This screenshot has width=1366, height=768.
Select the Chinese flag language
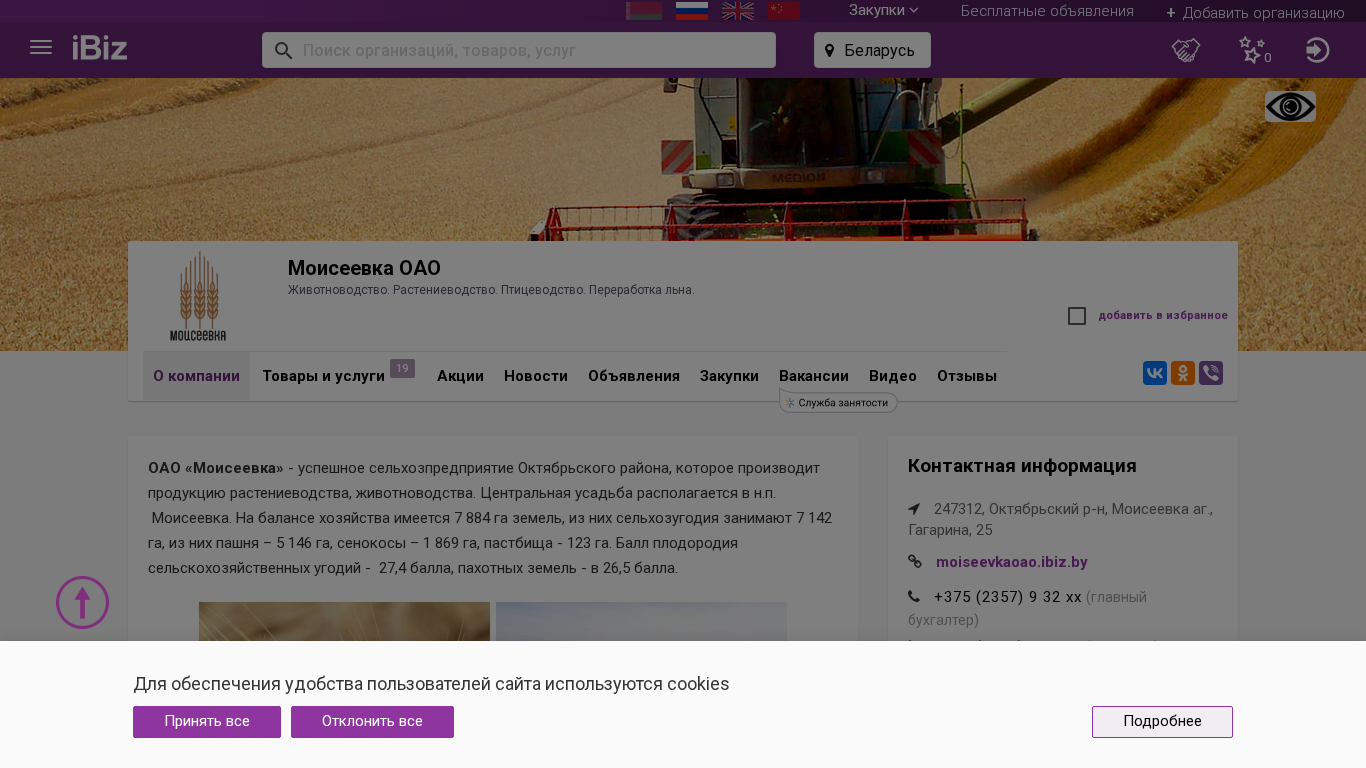[x=784, y=10]
